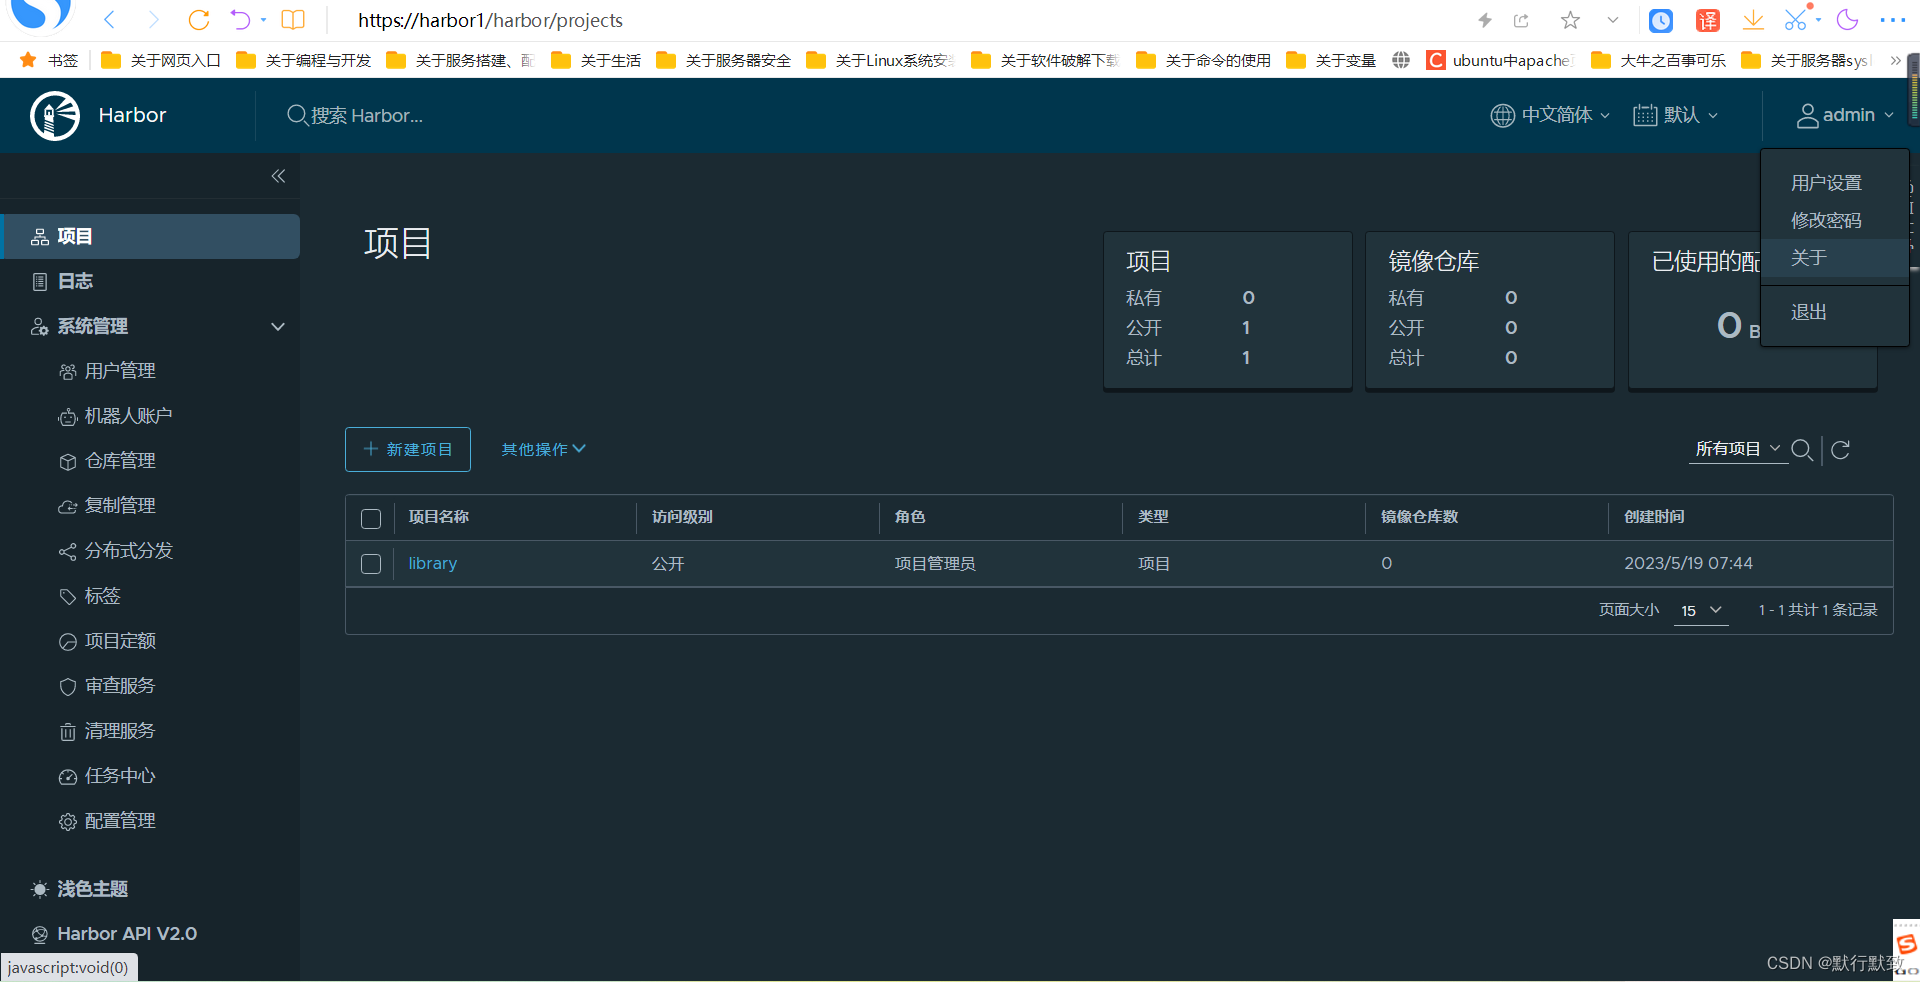1920x982 pixels.
Task: Open the reading mode book icon
Action: tap(293, 20)
